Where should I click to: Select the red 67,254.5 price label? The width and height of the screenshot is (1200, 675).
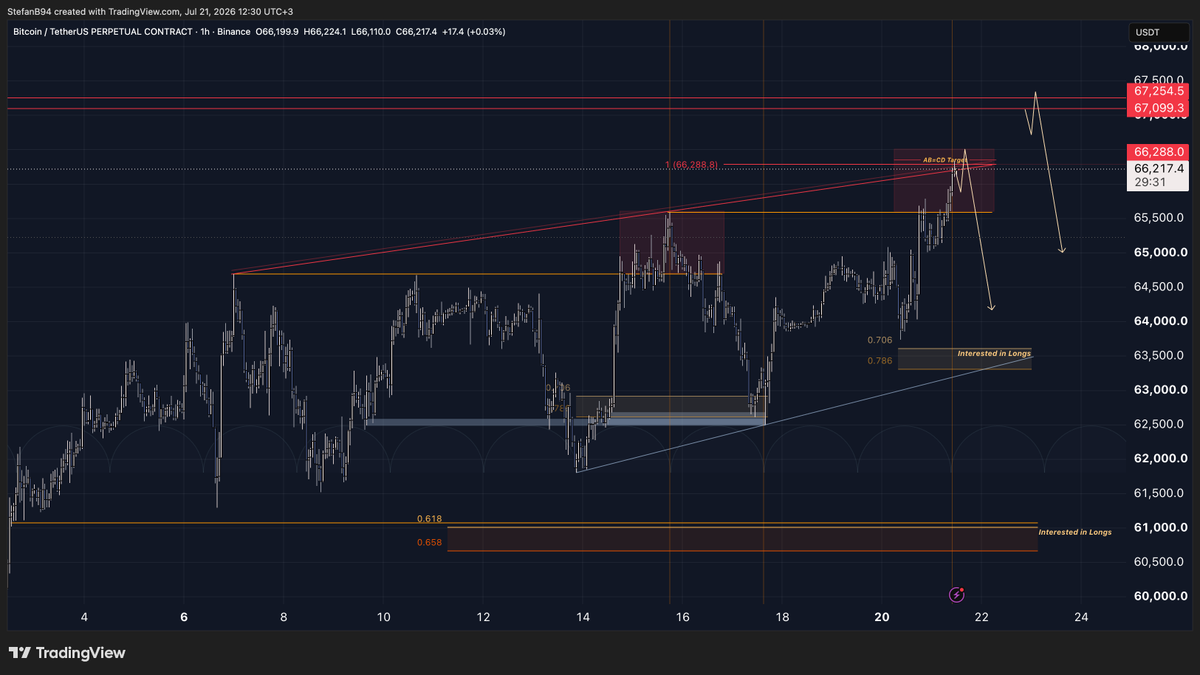pyautogui.click(x=1158, y=90)
